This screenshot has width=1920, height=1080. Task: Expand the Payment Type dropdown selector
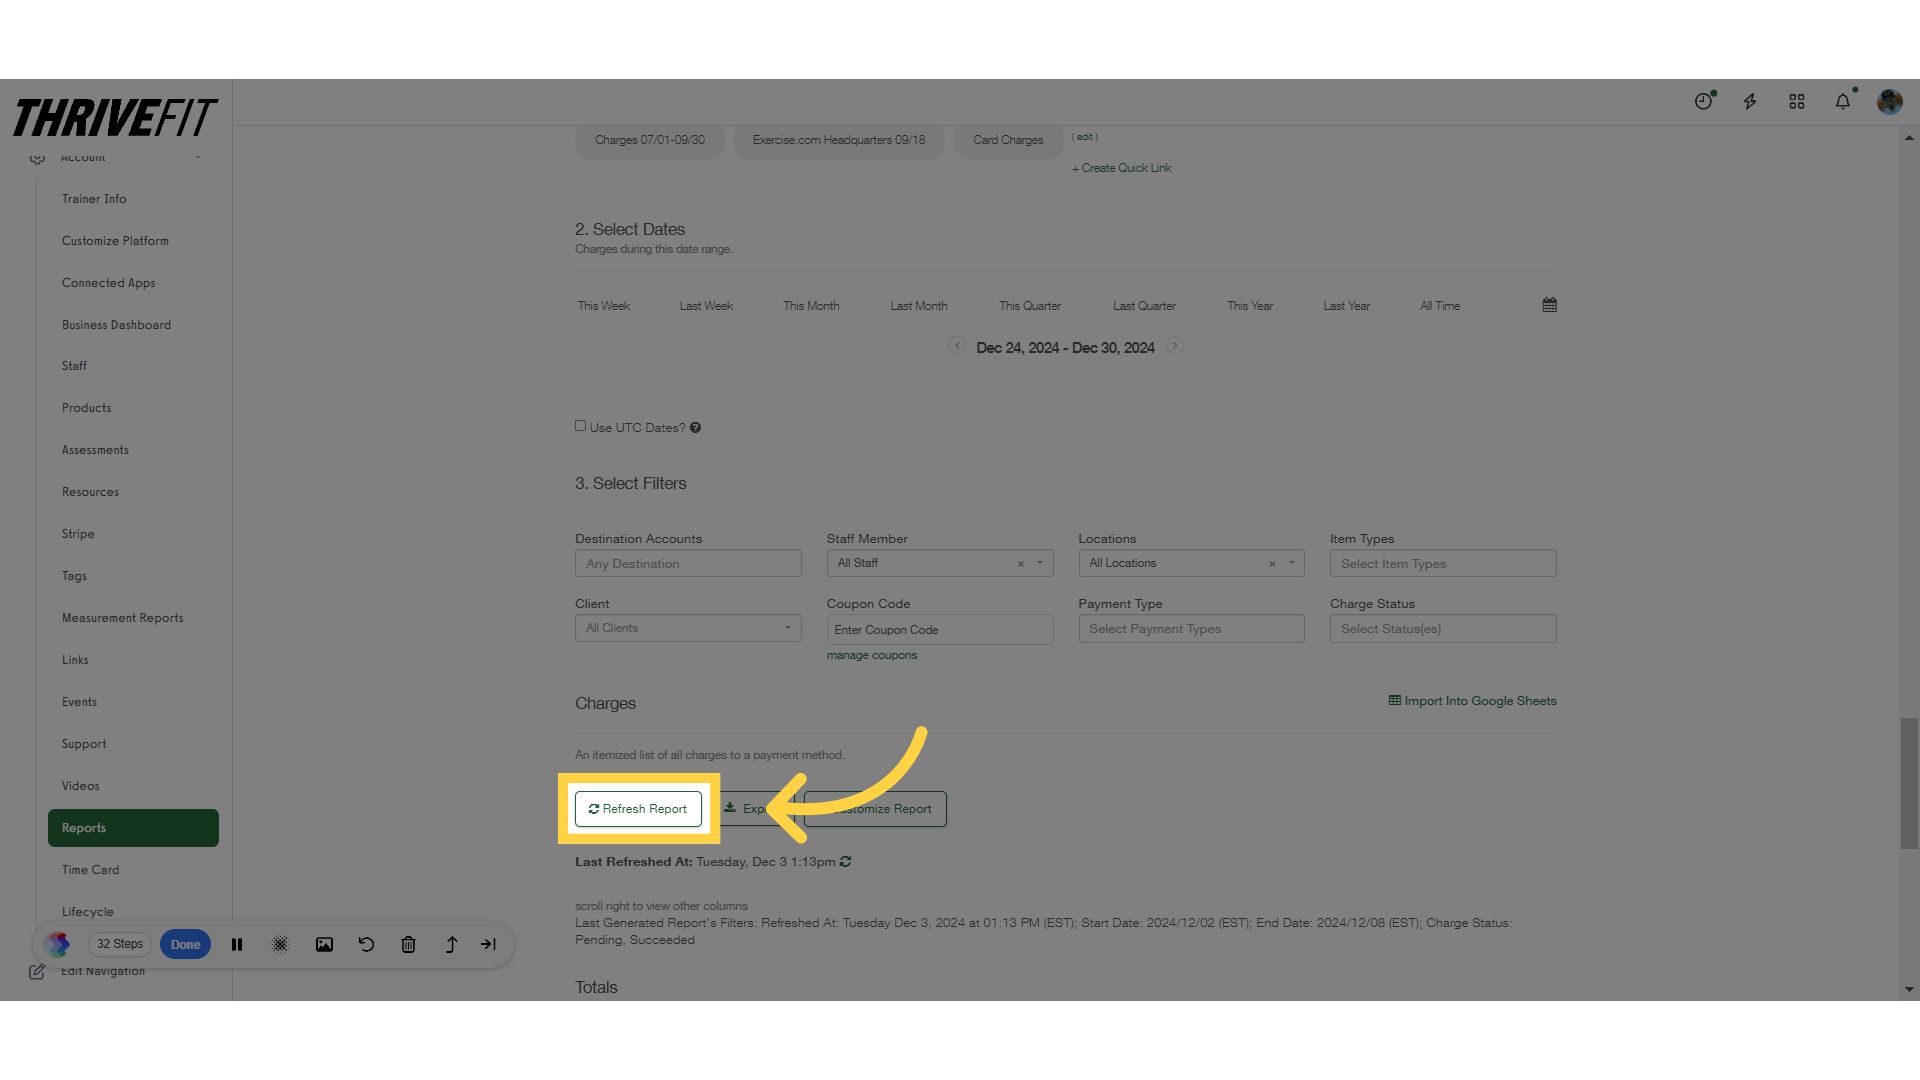(x=1191, y=628)
